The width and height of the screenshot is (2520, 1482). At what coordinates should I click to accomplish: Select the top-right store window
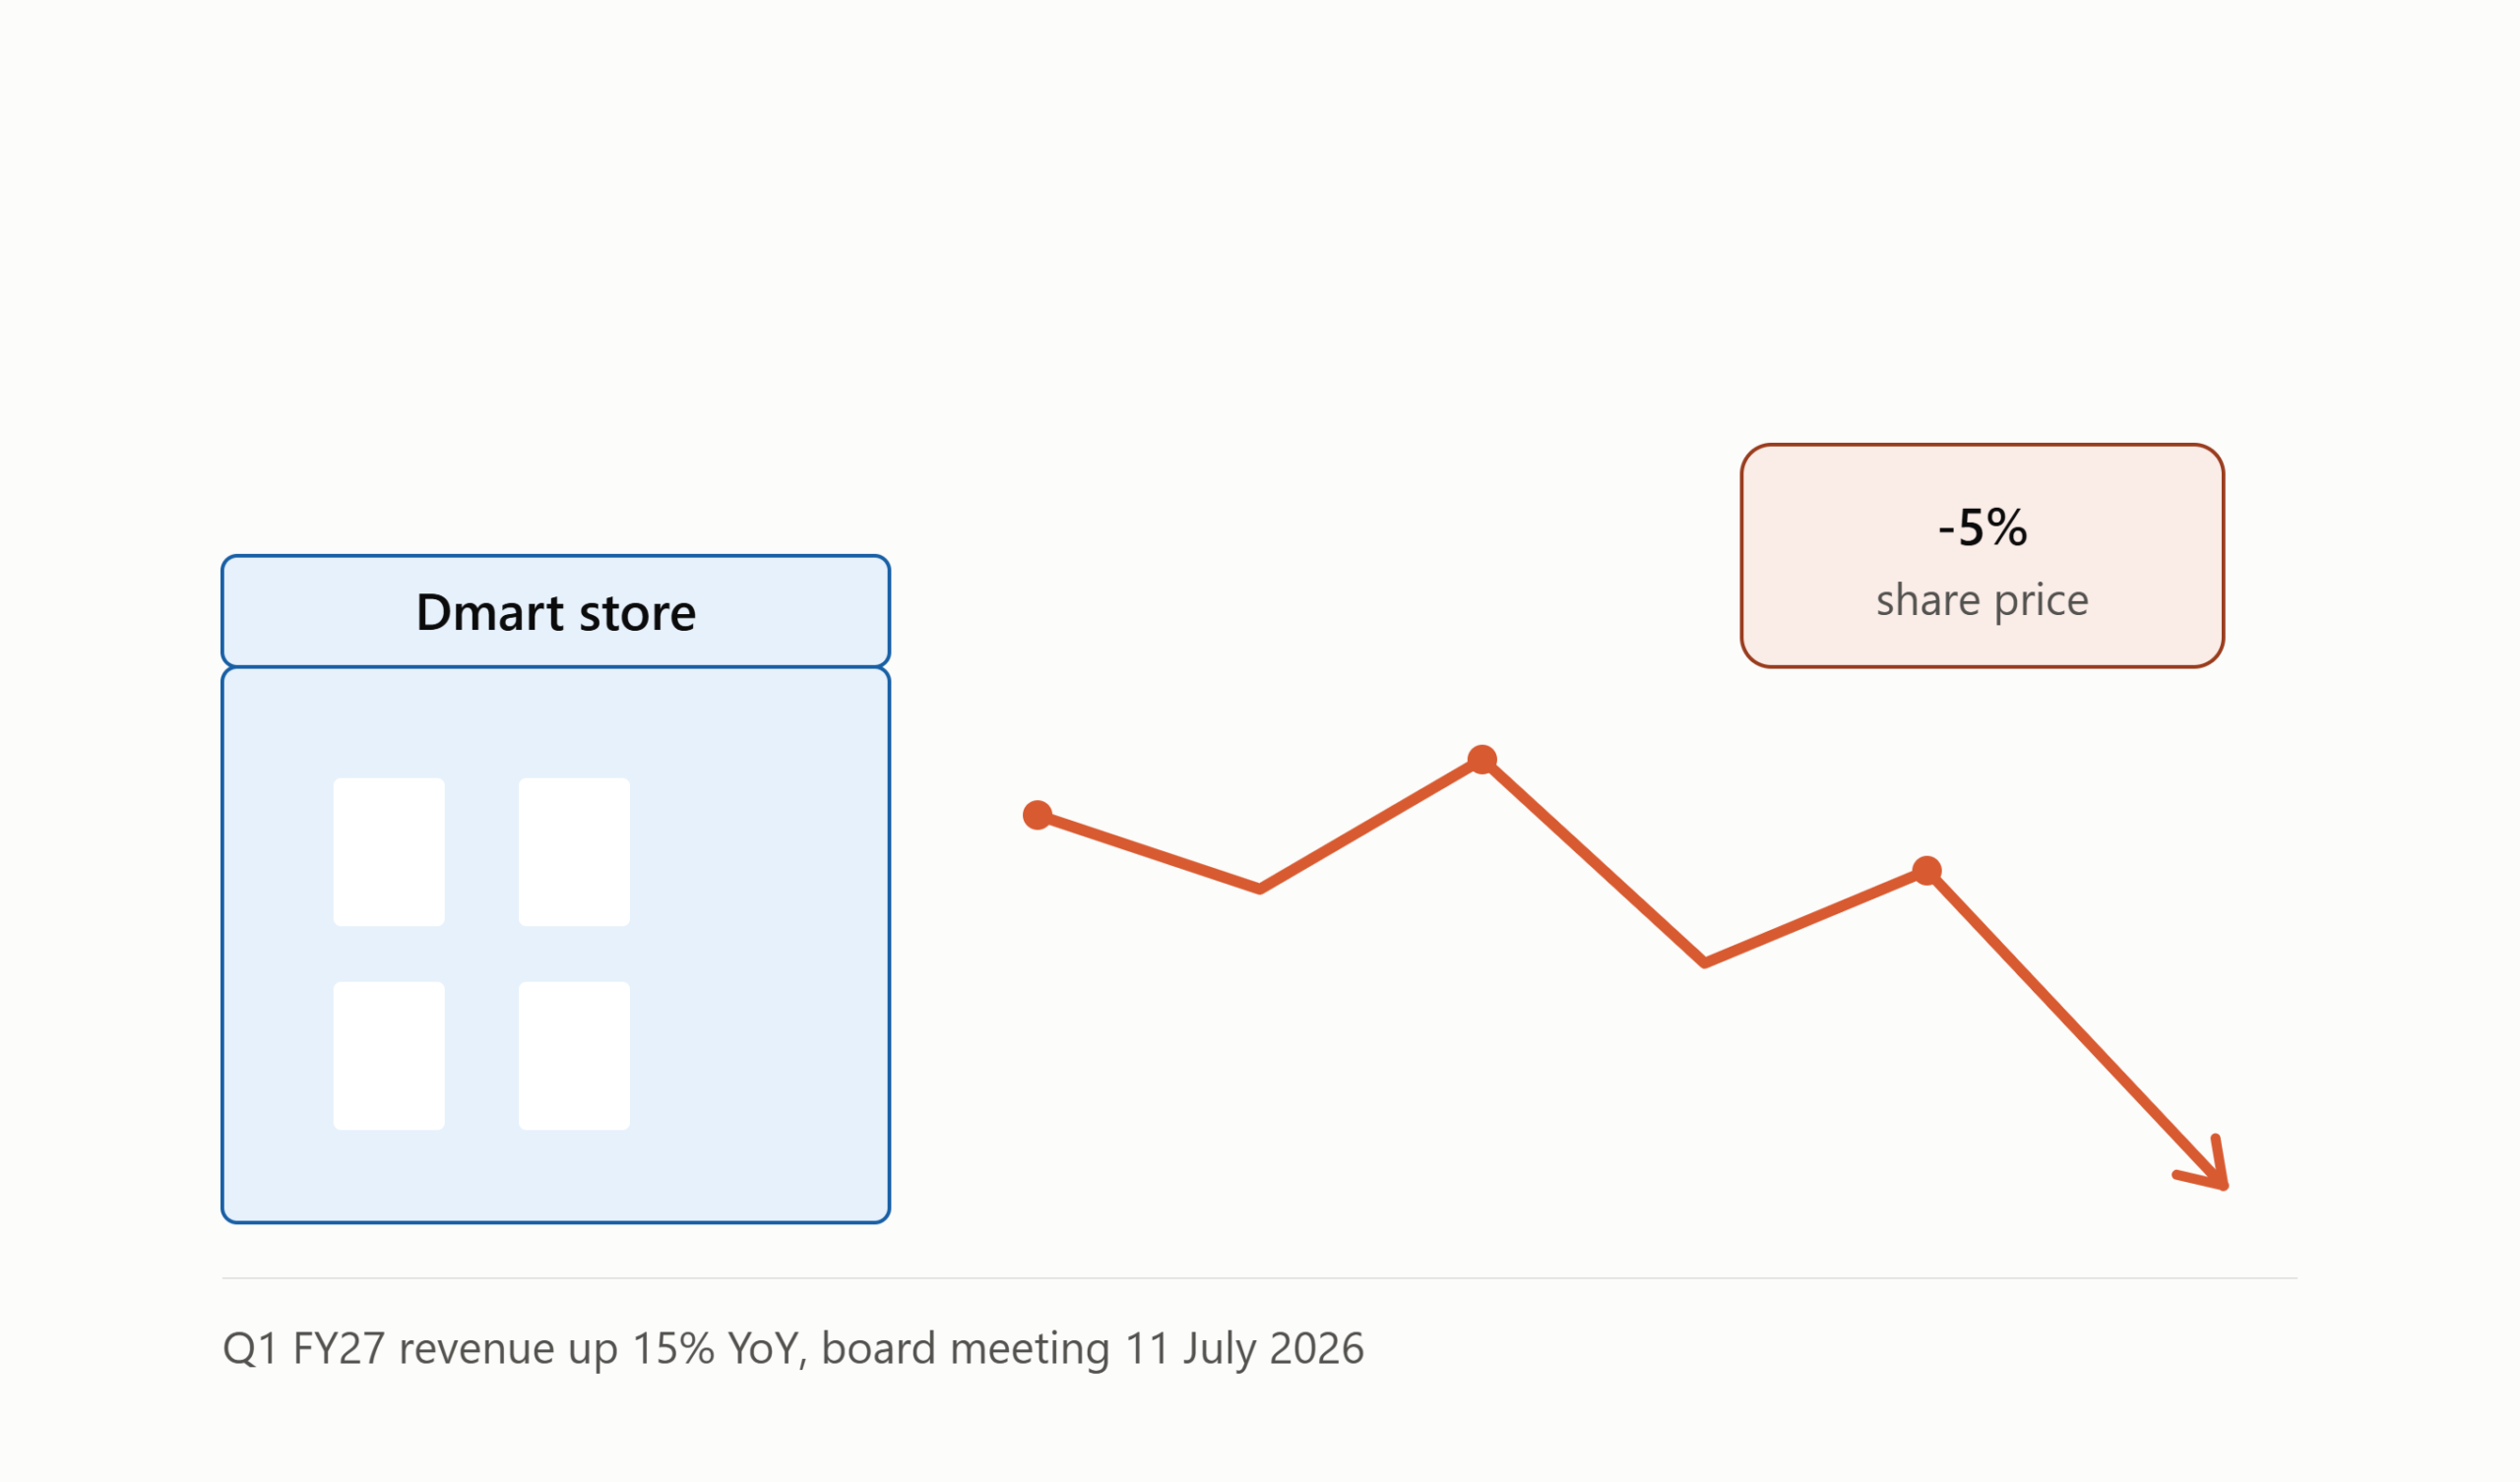(x=574, y=852)
